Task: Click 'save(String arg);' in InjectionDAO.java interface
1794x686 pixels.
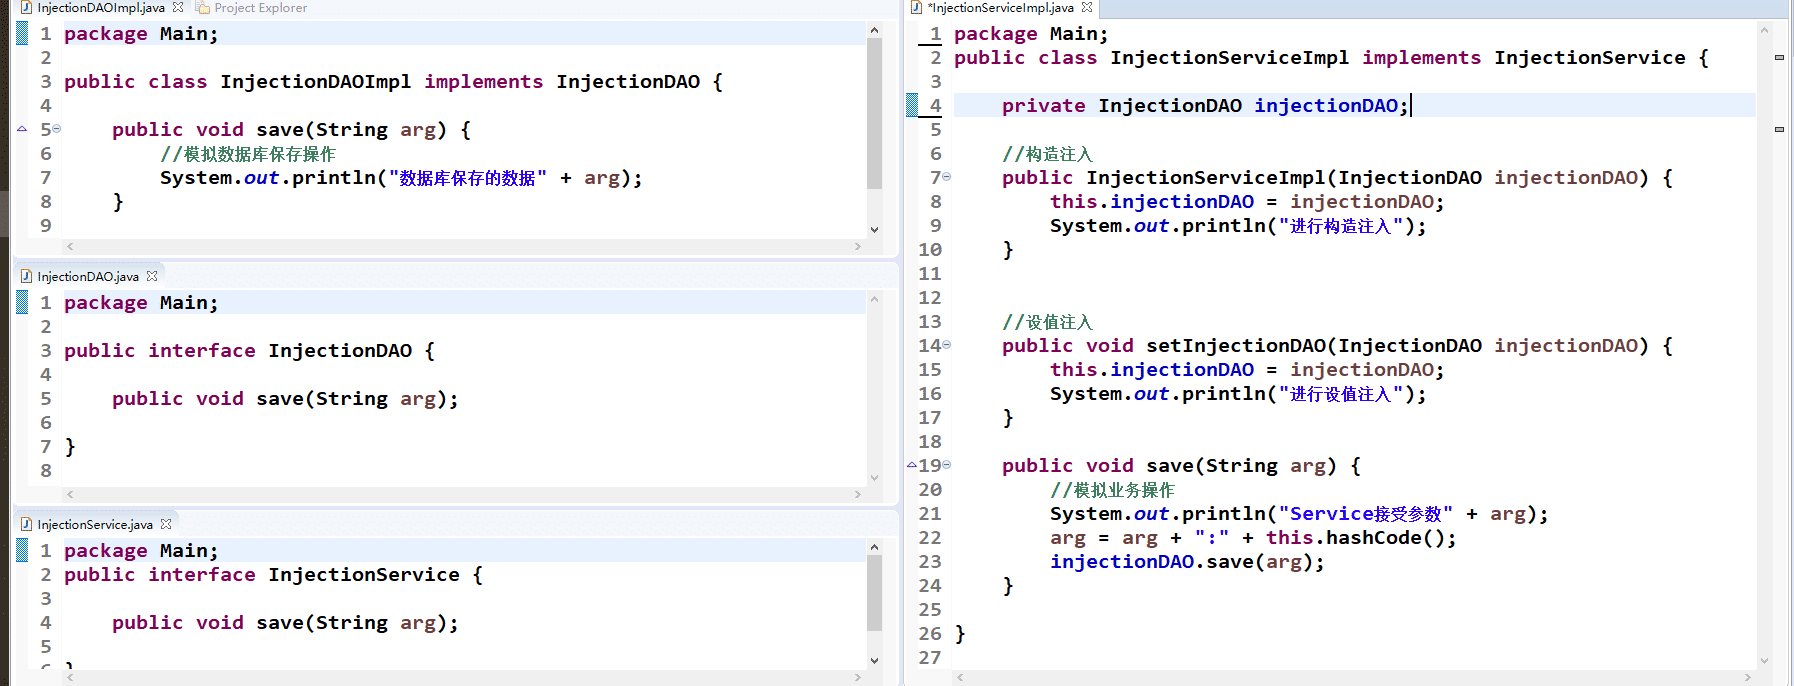Action: [357, 398]
